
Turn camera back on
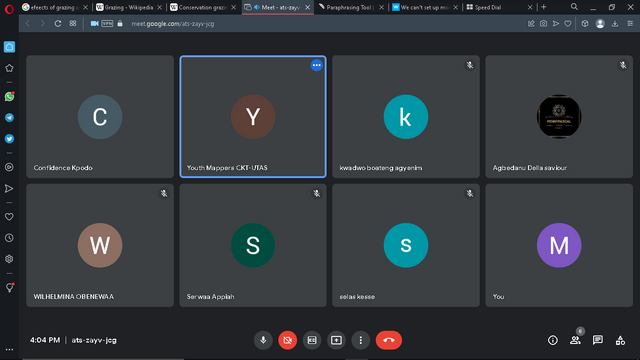click(287, 340)
